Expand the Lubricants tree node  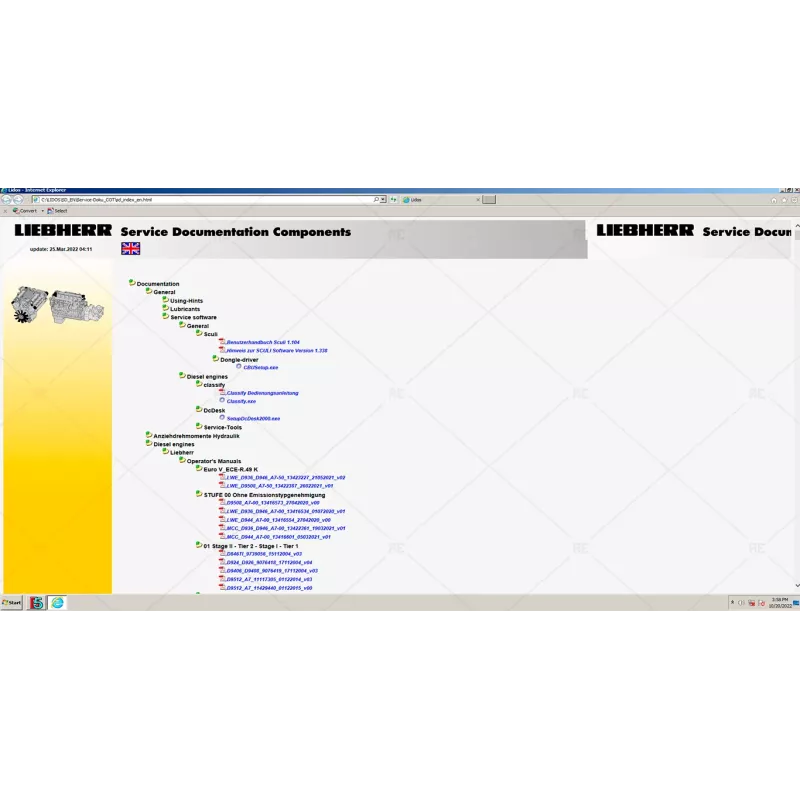point(165,309)
